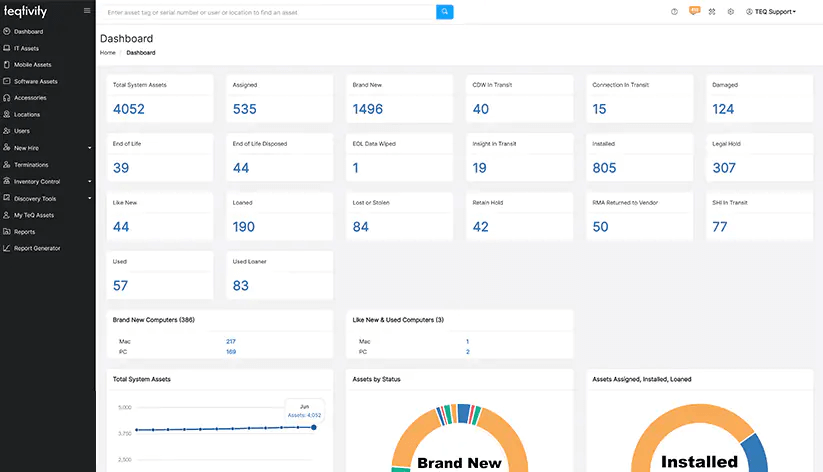Click the Report Generator chart icon
The height and width of the screenshot is (472, 823).
tap(6, 248)
